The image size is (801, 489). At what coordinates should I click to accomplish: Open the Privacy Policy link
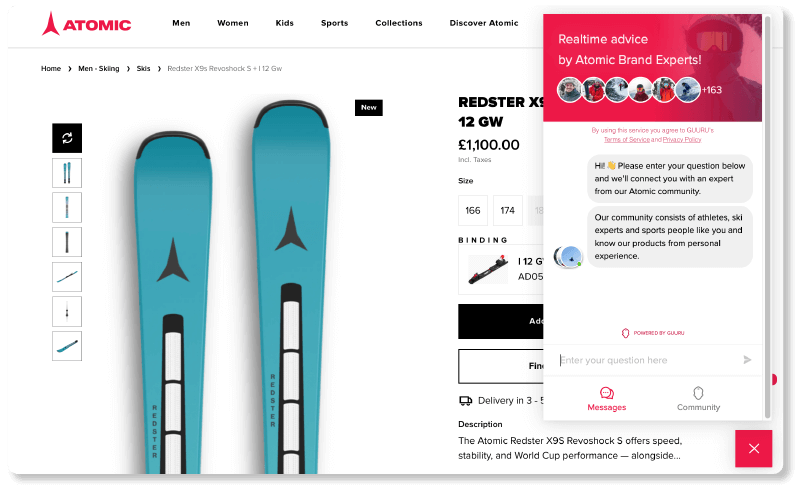pos(682,140)
